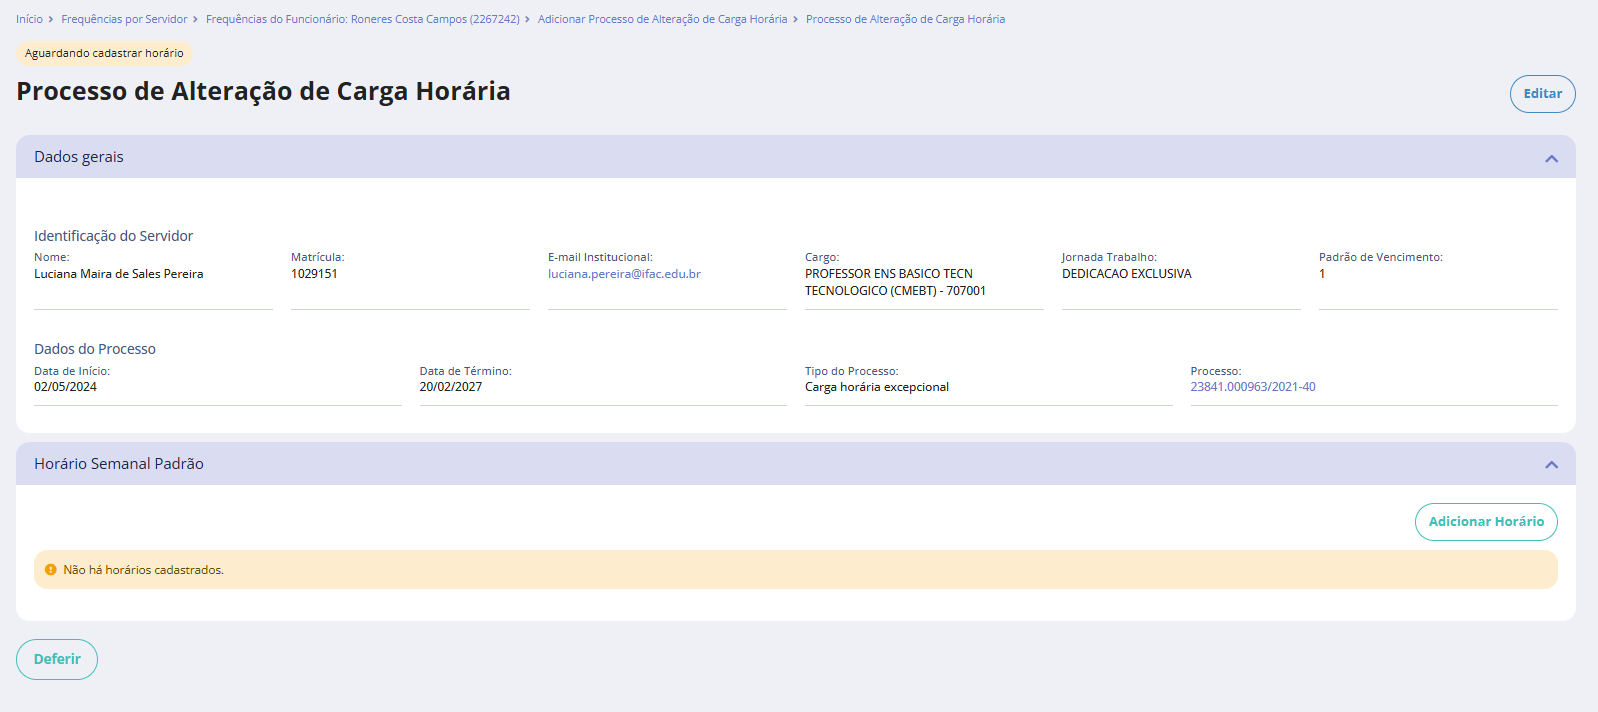Click the Aguardando cadastrar horário status badge

coord(104,53)
